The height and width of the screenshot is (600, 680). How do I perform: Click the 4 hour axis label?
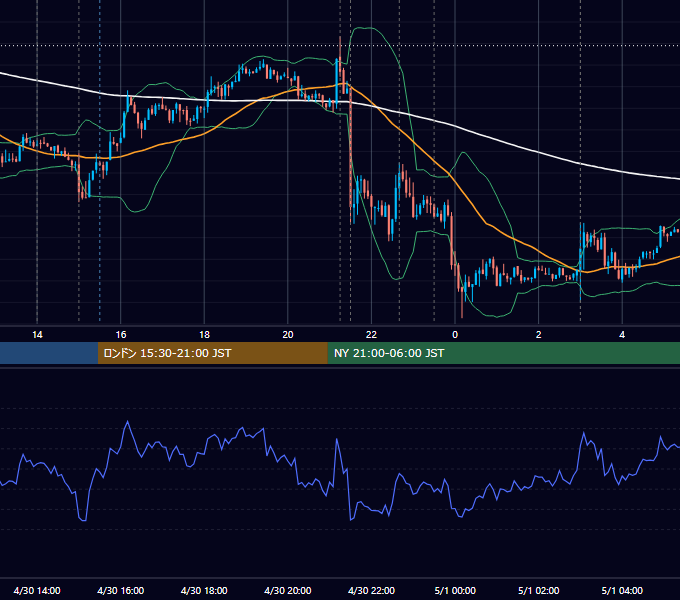click(622, 335)
